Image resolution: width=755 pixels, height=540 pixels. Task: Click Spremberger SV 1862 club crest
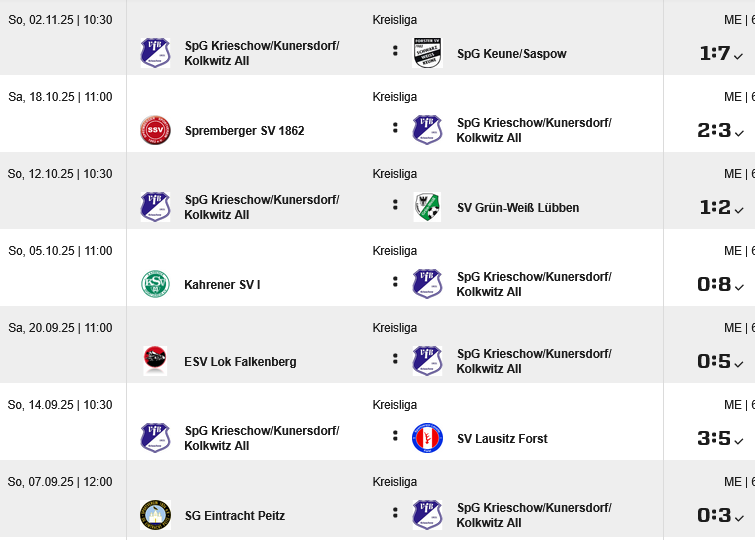click(155, 130)
